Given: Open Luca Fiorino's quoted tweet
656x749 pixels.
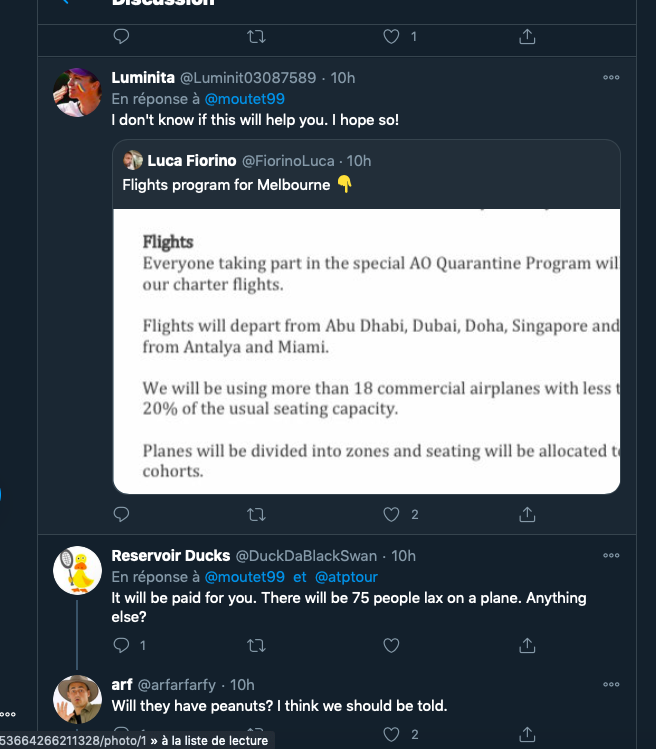Looking at the screenshot, I should [x=366, y=173].
